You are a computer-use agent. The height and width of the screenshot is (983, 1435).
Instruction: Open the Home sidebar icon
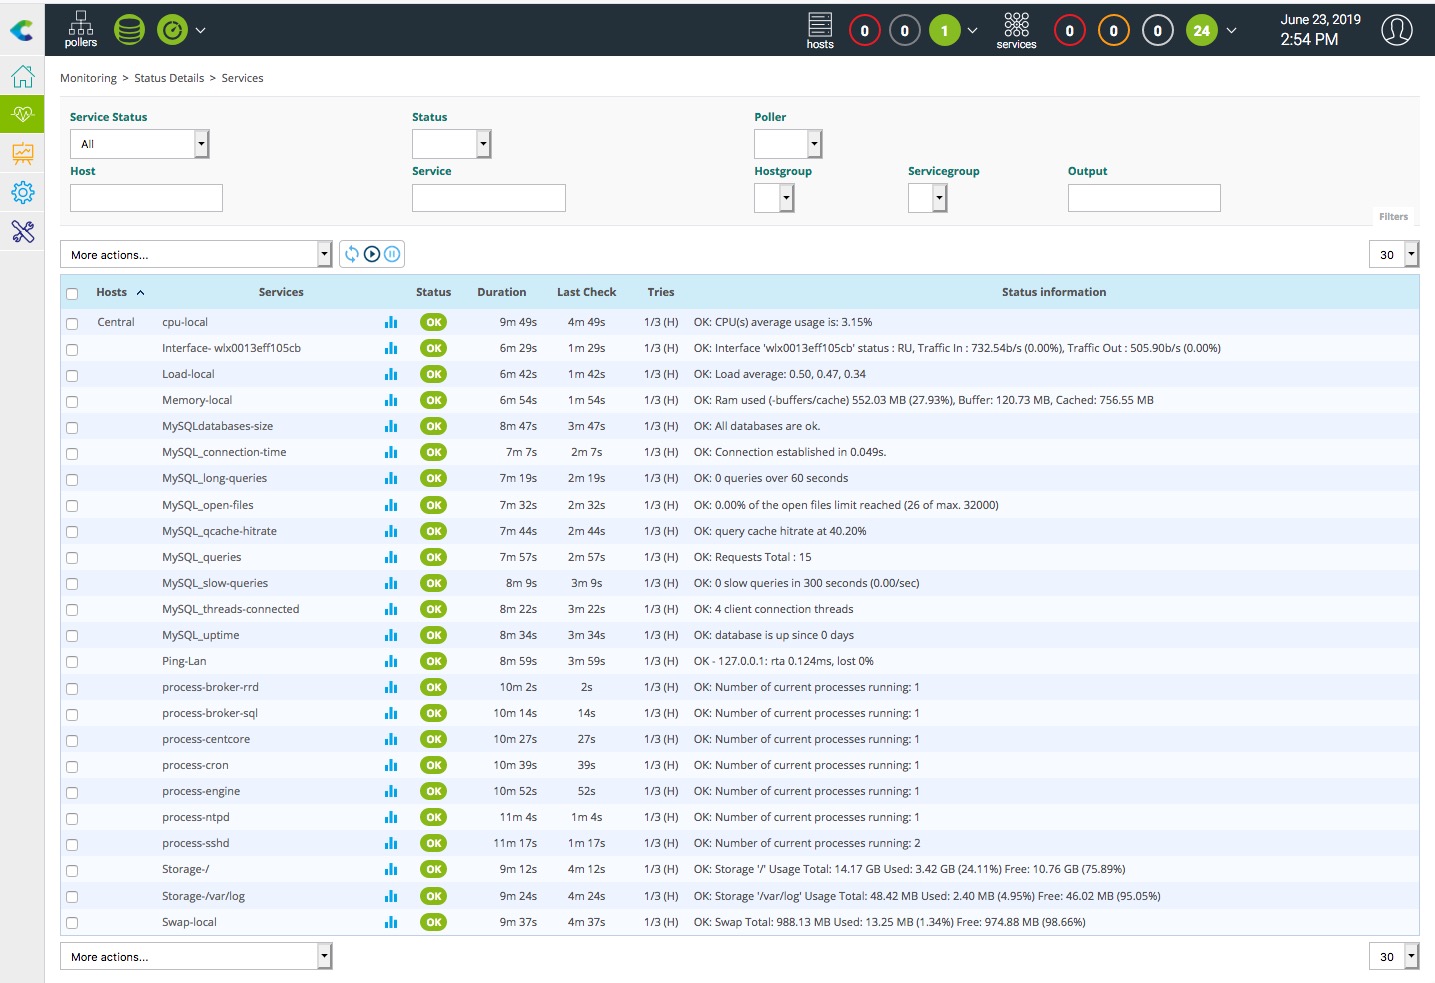pos(22,77)
